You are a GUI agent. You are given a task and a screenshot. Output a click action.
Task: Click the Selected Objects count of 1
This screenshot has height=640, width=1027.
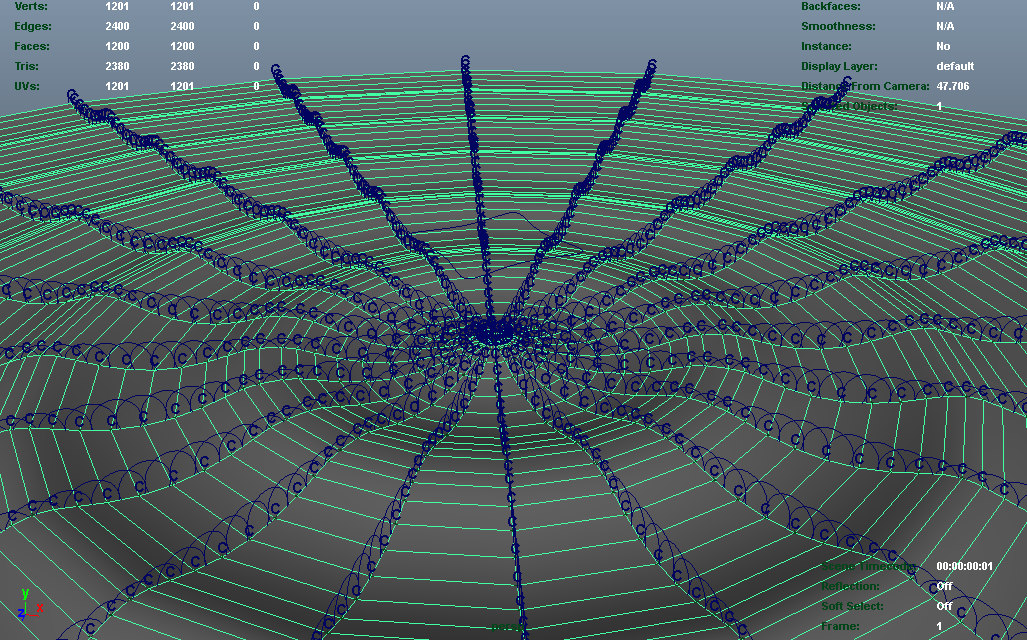coord(939,105)
